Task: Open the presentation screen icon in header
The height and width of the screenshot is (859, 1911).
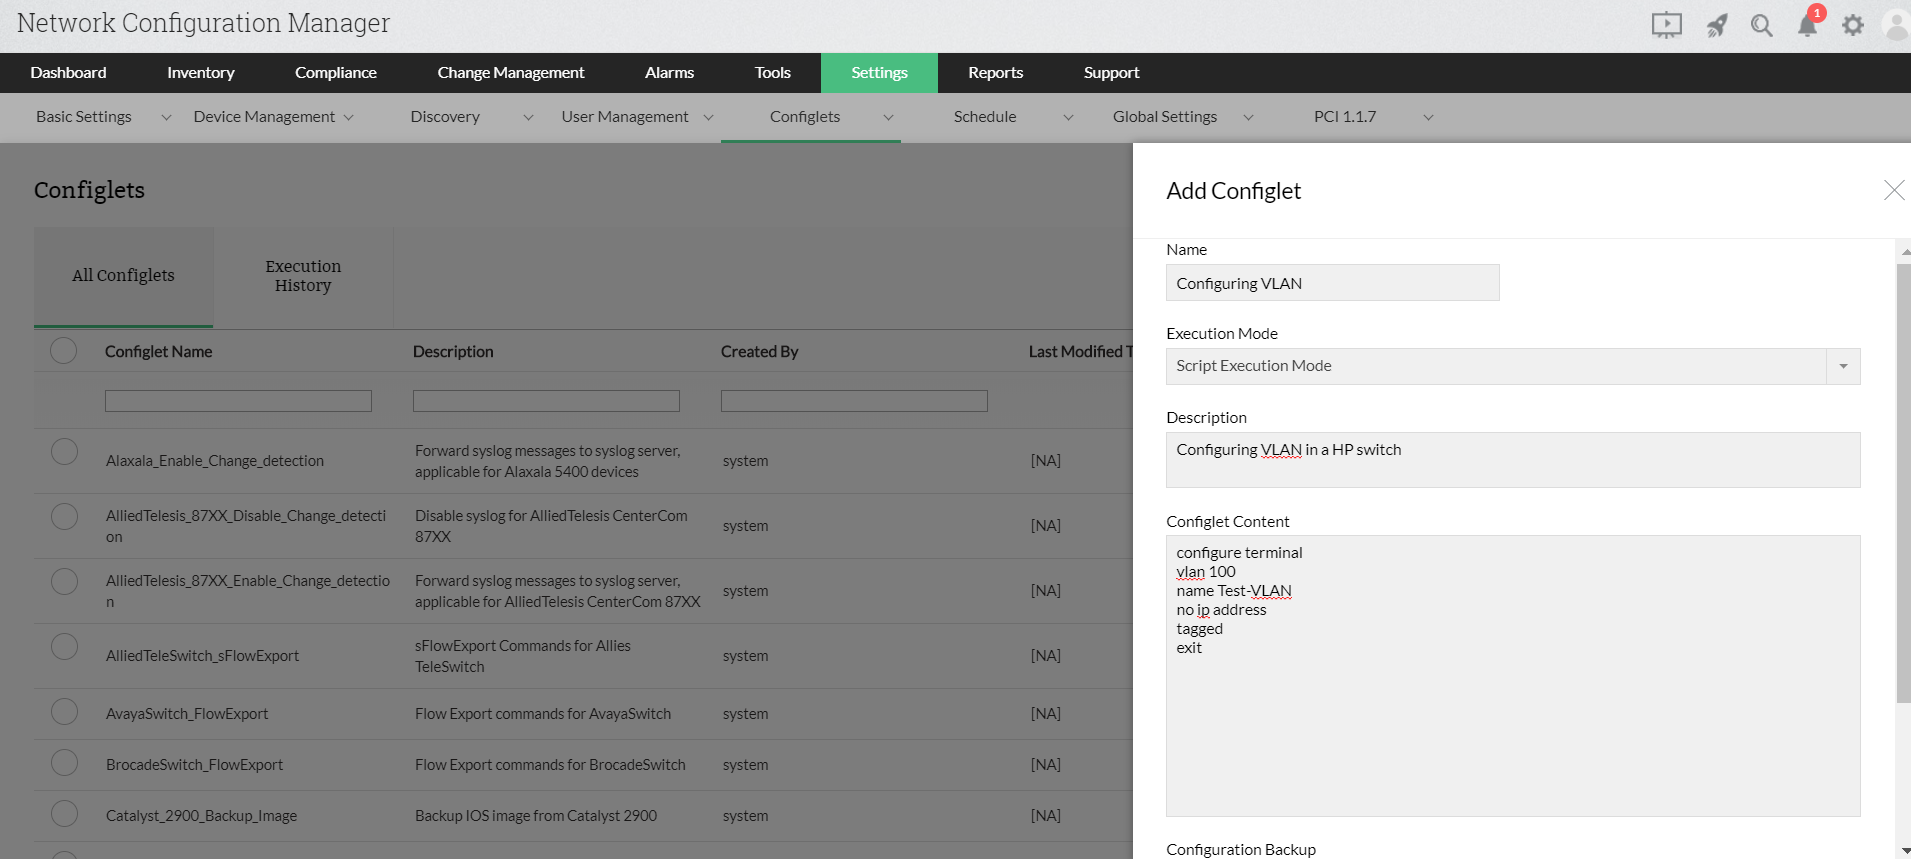Action: click(x=1666, y=25)
